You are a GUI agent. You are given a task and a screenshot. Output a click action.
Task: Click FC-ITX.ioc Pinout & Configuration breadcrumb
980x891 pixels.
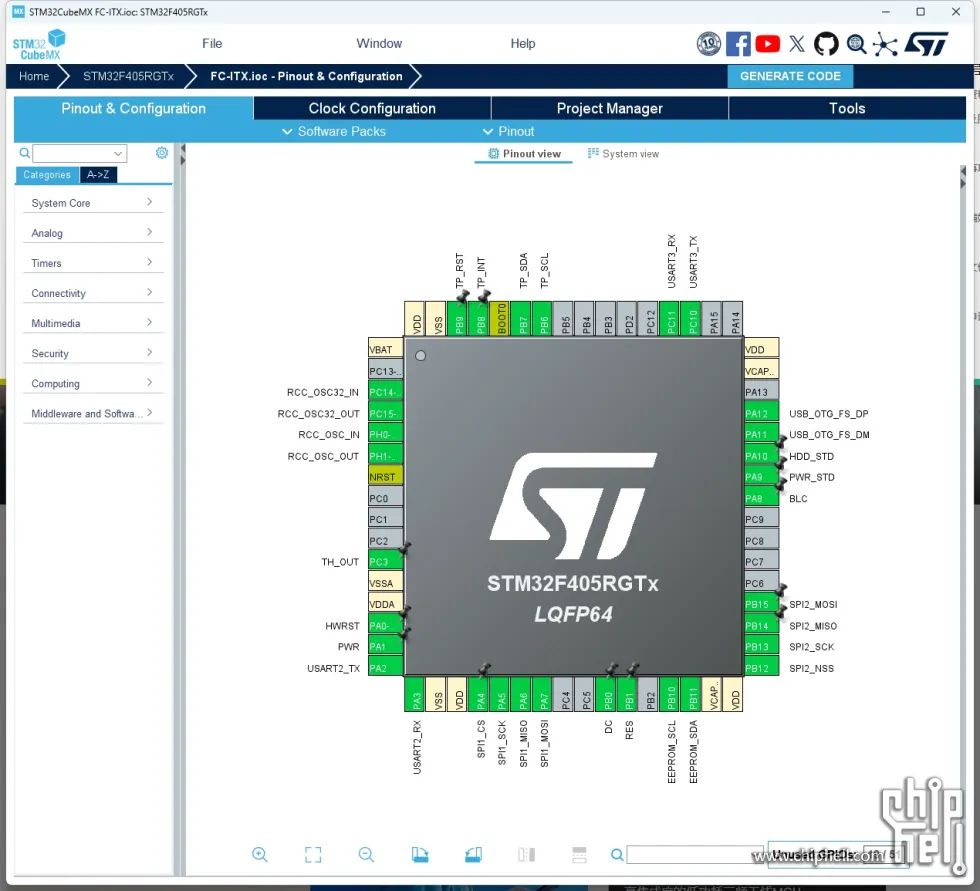306,76
